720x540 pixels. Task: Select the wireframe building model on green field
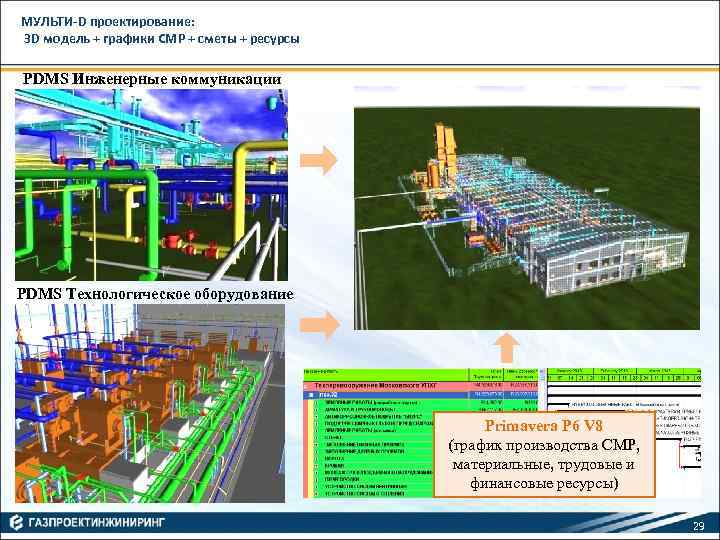(x=527, y=219)
